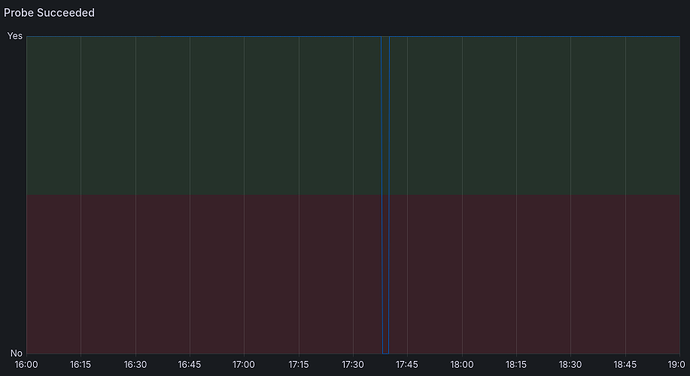Viewport: 690px width, 376px height.
Task: Click the red failure region at 18:15 gridline
Action: click(x=516, y=274)
